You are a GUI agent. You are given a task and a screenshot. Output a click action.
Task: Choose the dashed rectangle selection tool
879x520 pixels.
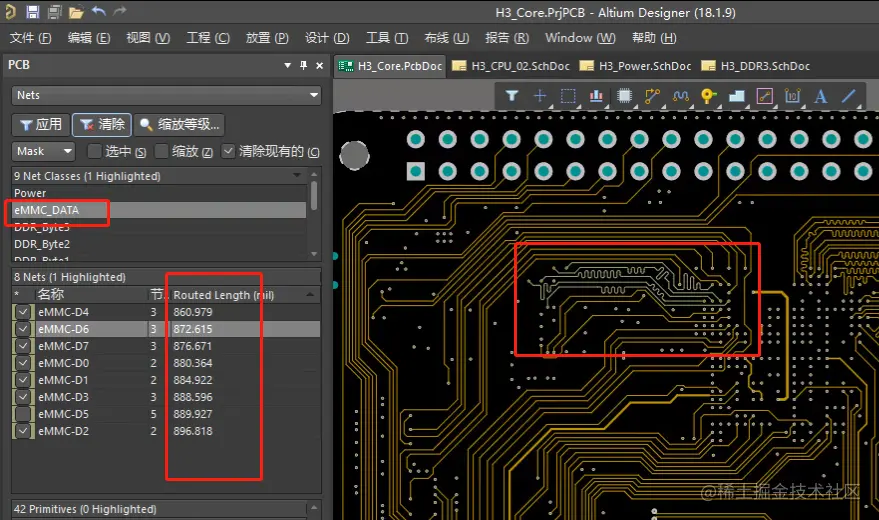[568, 96]
